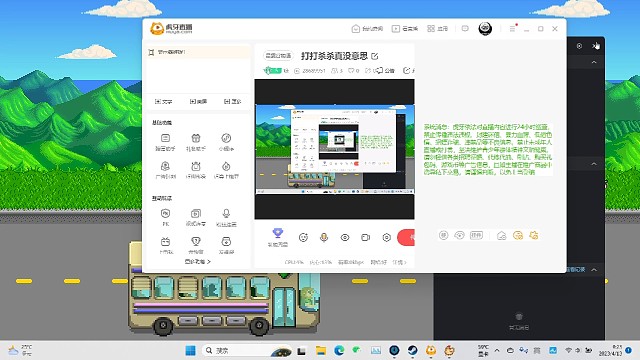Select the middle add-source tab in left panel
Viewport: 640px width, 360px height.
click(198, 101)
